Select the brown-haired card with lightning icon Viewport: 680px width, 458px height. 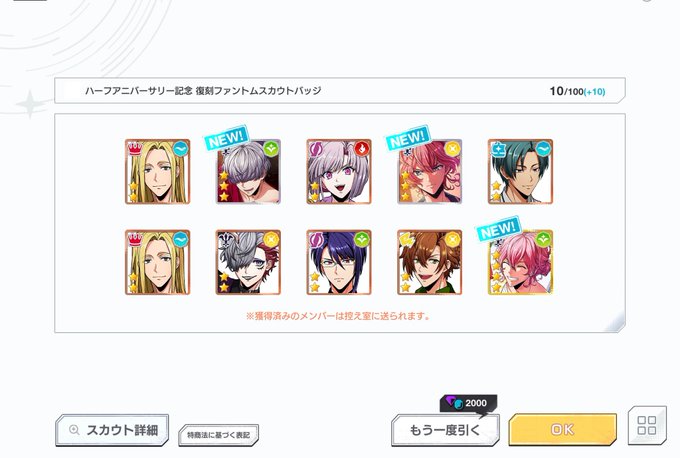click(429, 262)
